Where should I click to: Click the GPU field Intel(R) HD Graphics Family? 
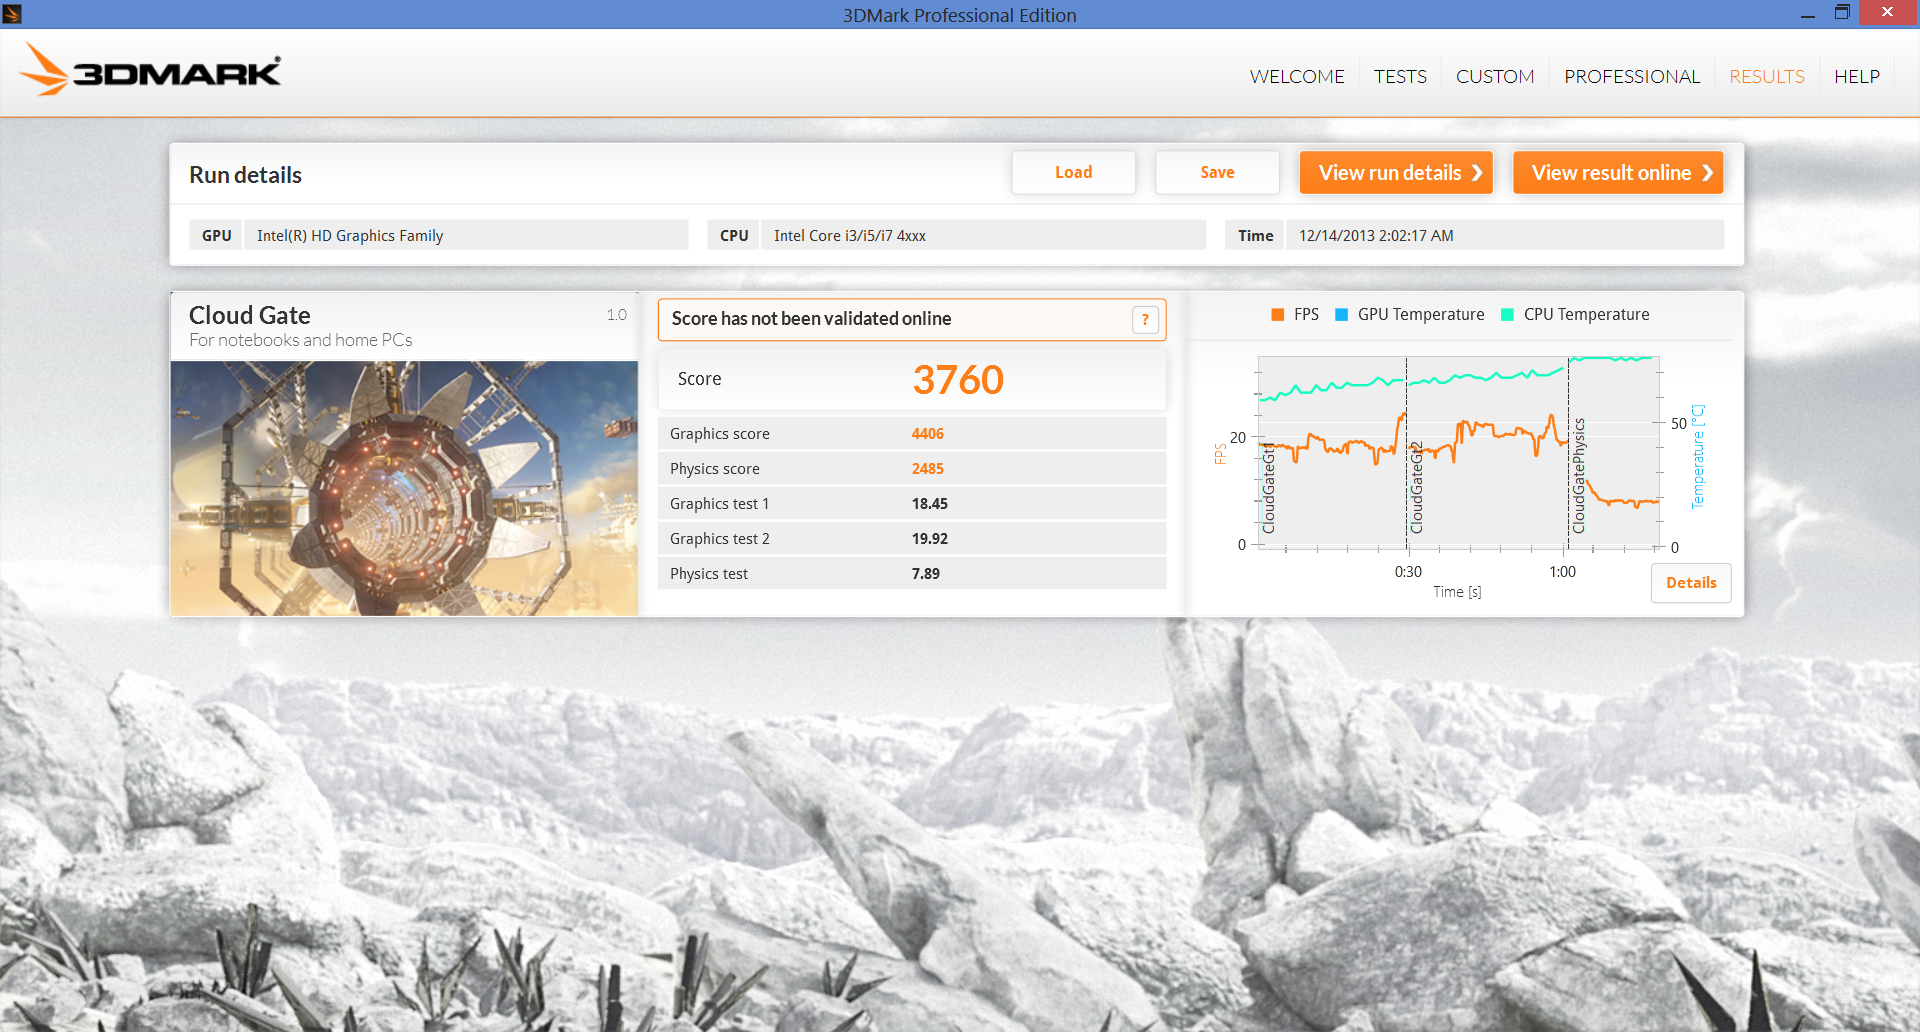466,235
